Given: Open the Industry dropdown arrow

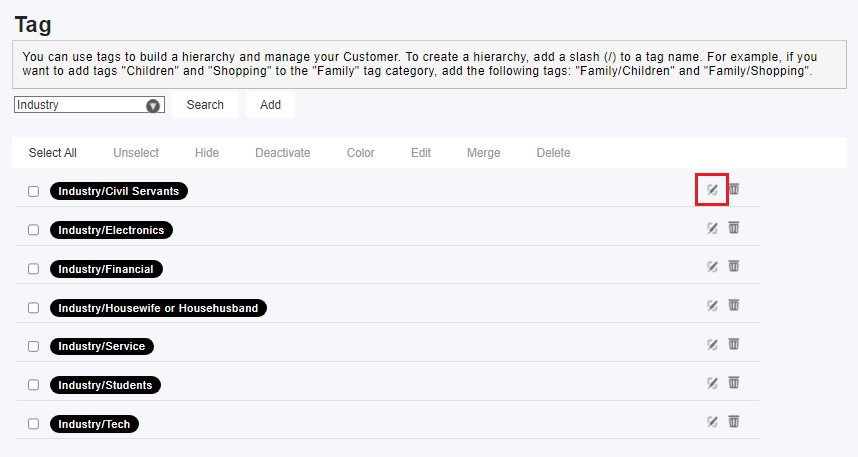Looking at the screenshot, I should (153, 106).
